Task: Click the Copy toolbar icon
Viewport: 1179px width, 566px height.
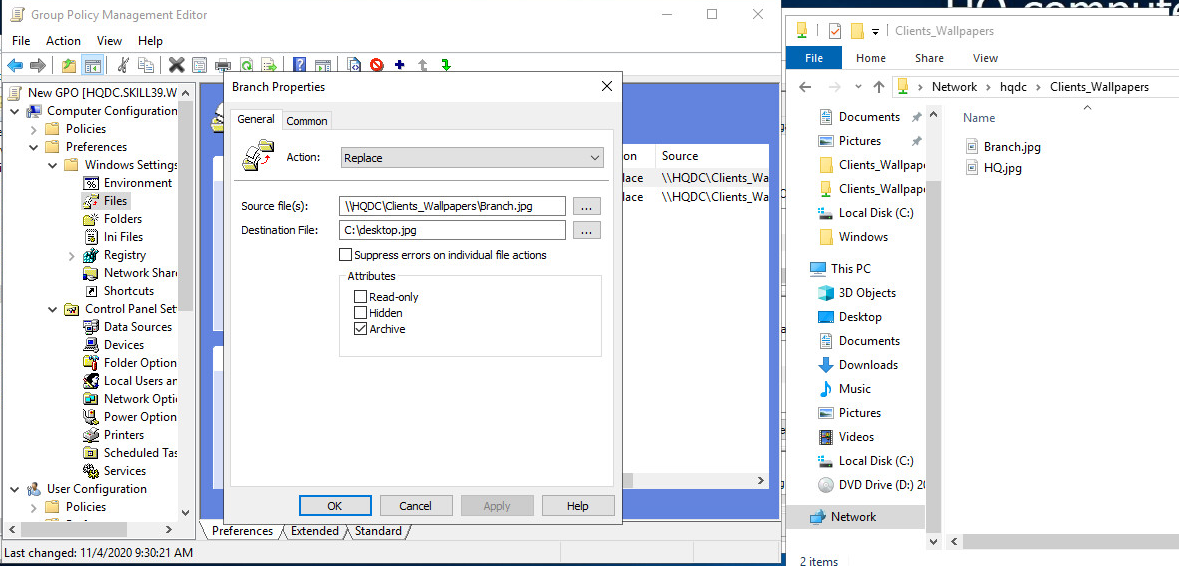Action: point(147,65)
